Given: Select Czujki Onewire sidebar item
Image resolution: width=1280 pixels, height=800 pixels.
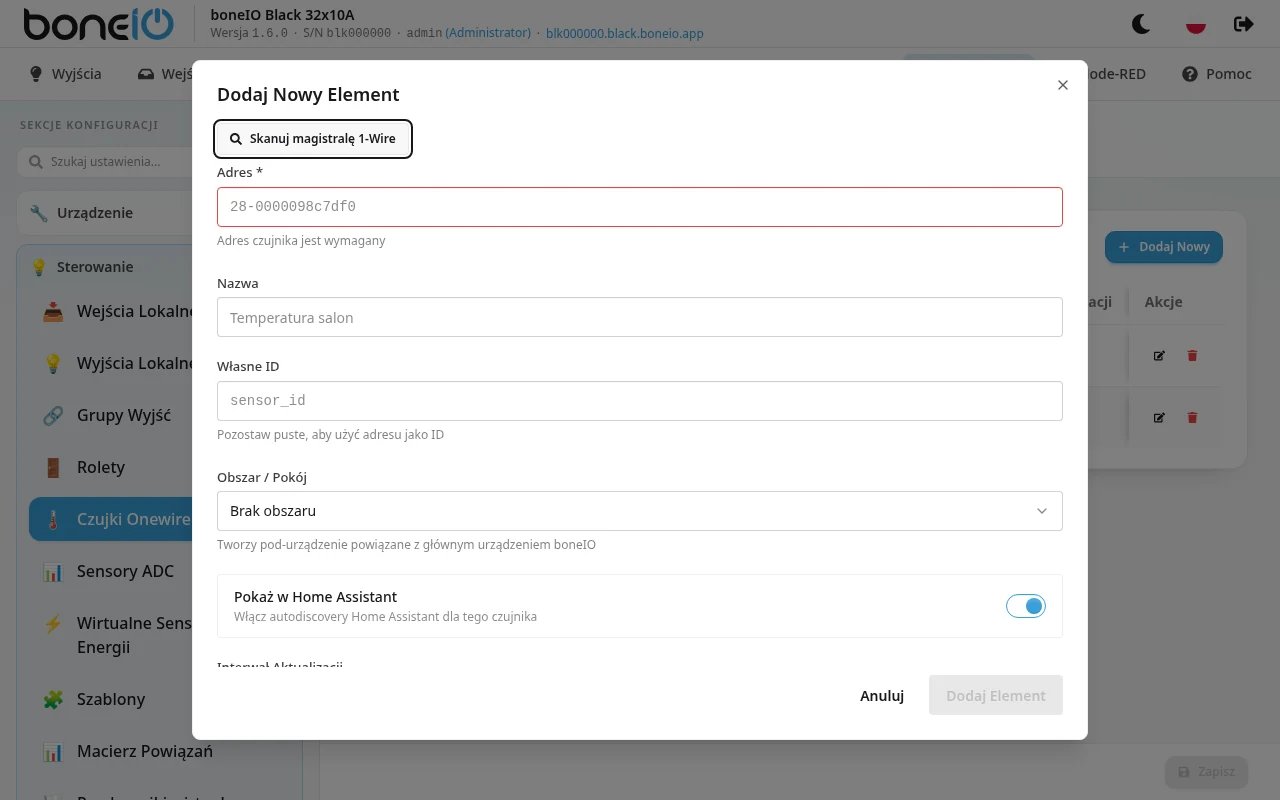Looking at the screenshot, I should (111, 519).
